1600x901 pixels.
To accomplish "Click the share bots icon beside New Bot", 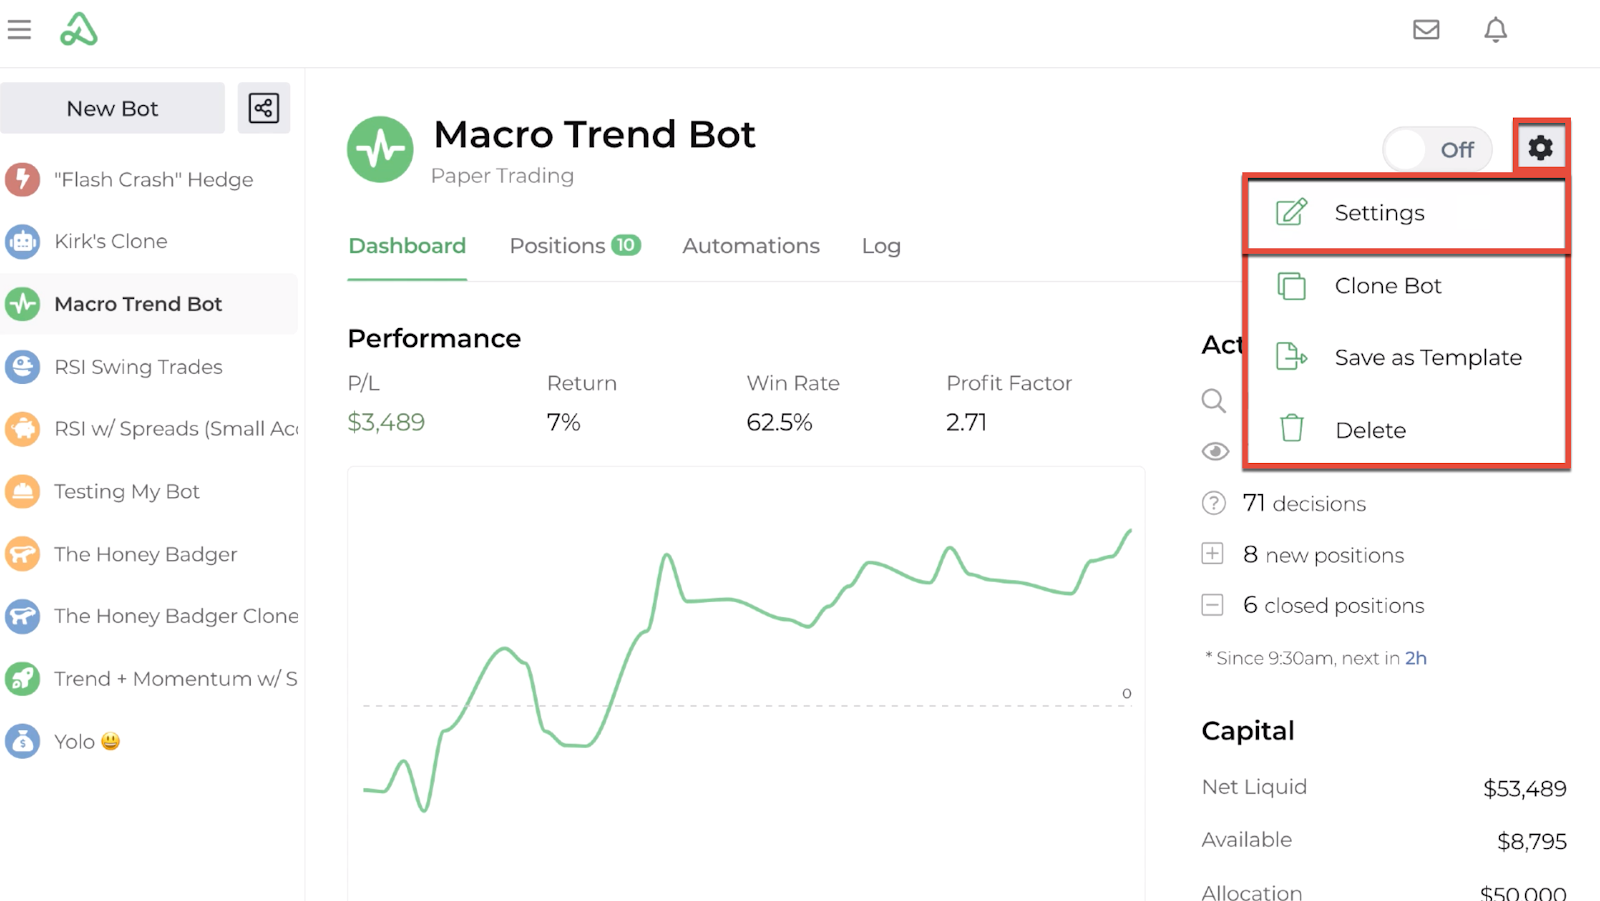I will pyautogui.click(x=264, y=108).
